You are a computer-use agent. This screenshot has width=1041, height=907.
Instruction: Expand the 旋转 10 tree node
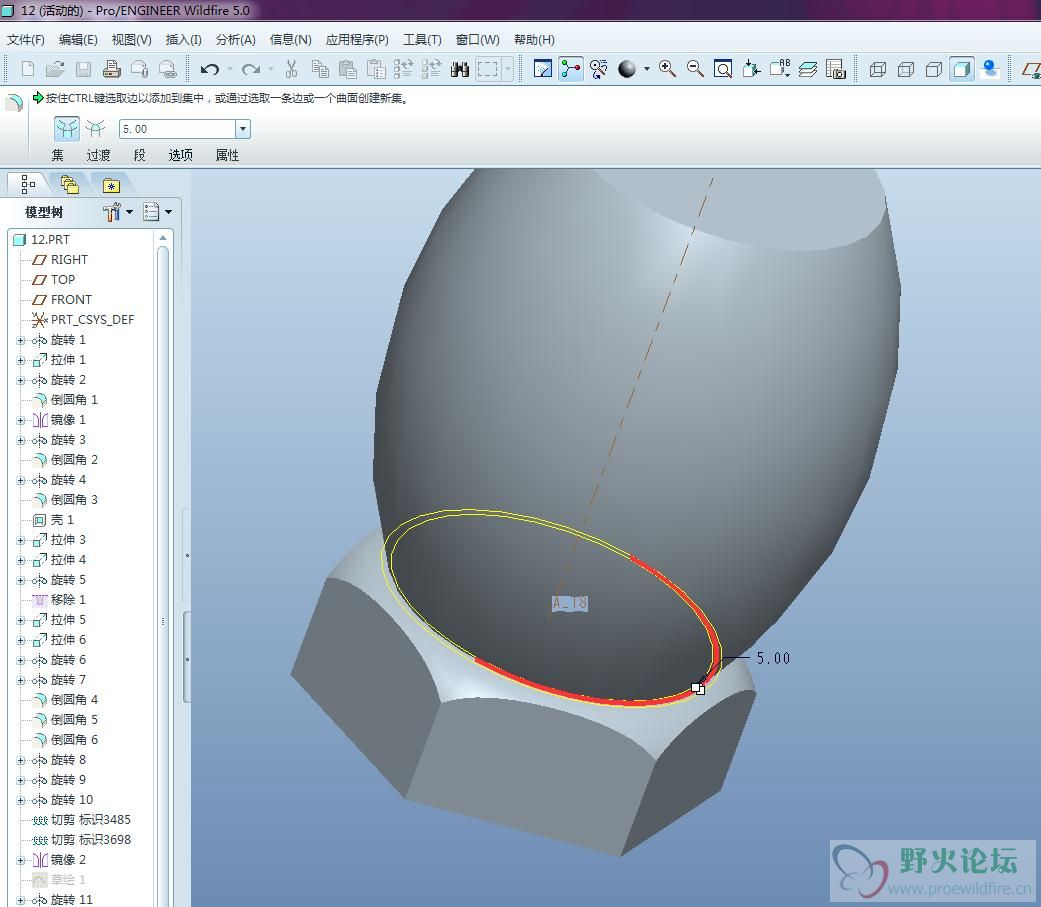pos(21,800)
